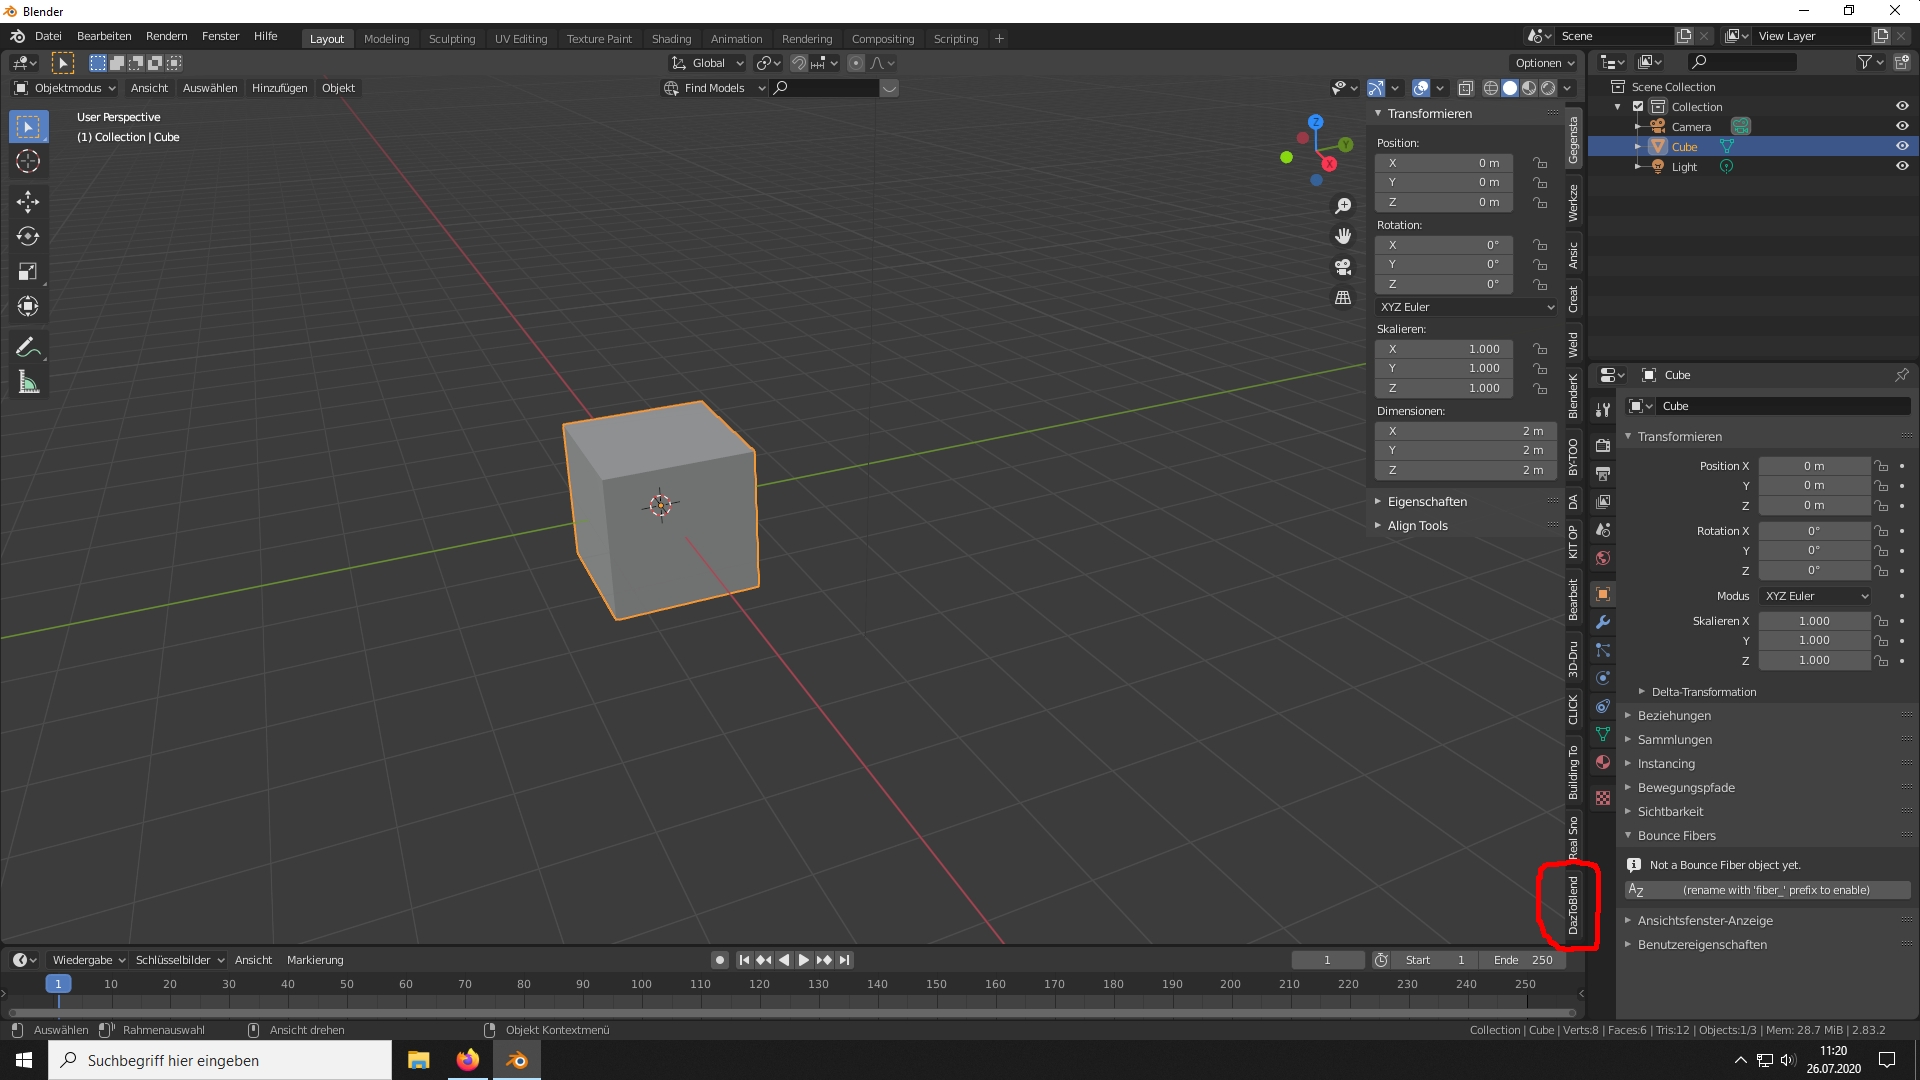Viewport: 1920px width, 1080px height.
Task: Hide the Cube in the outliner
Action: coord(1901,146)
